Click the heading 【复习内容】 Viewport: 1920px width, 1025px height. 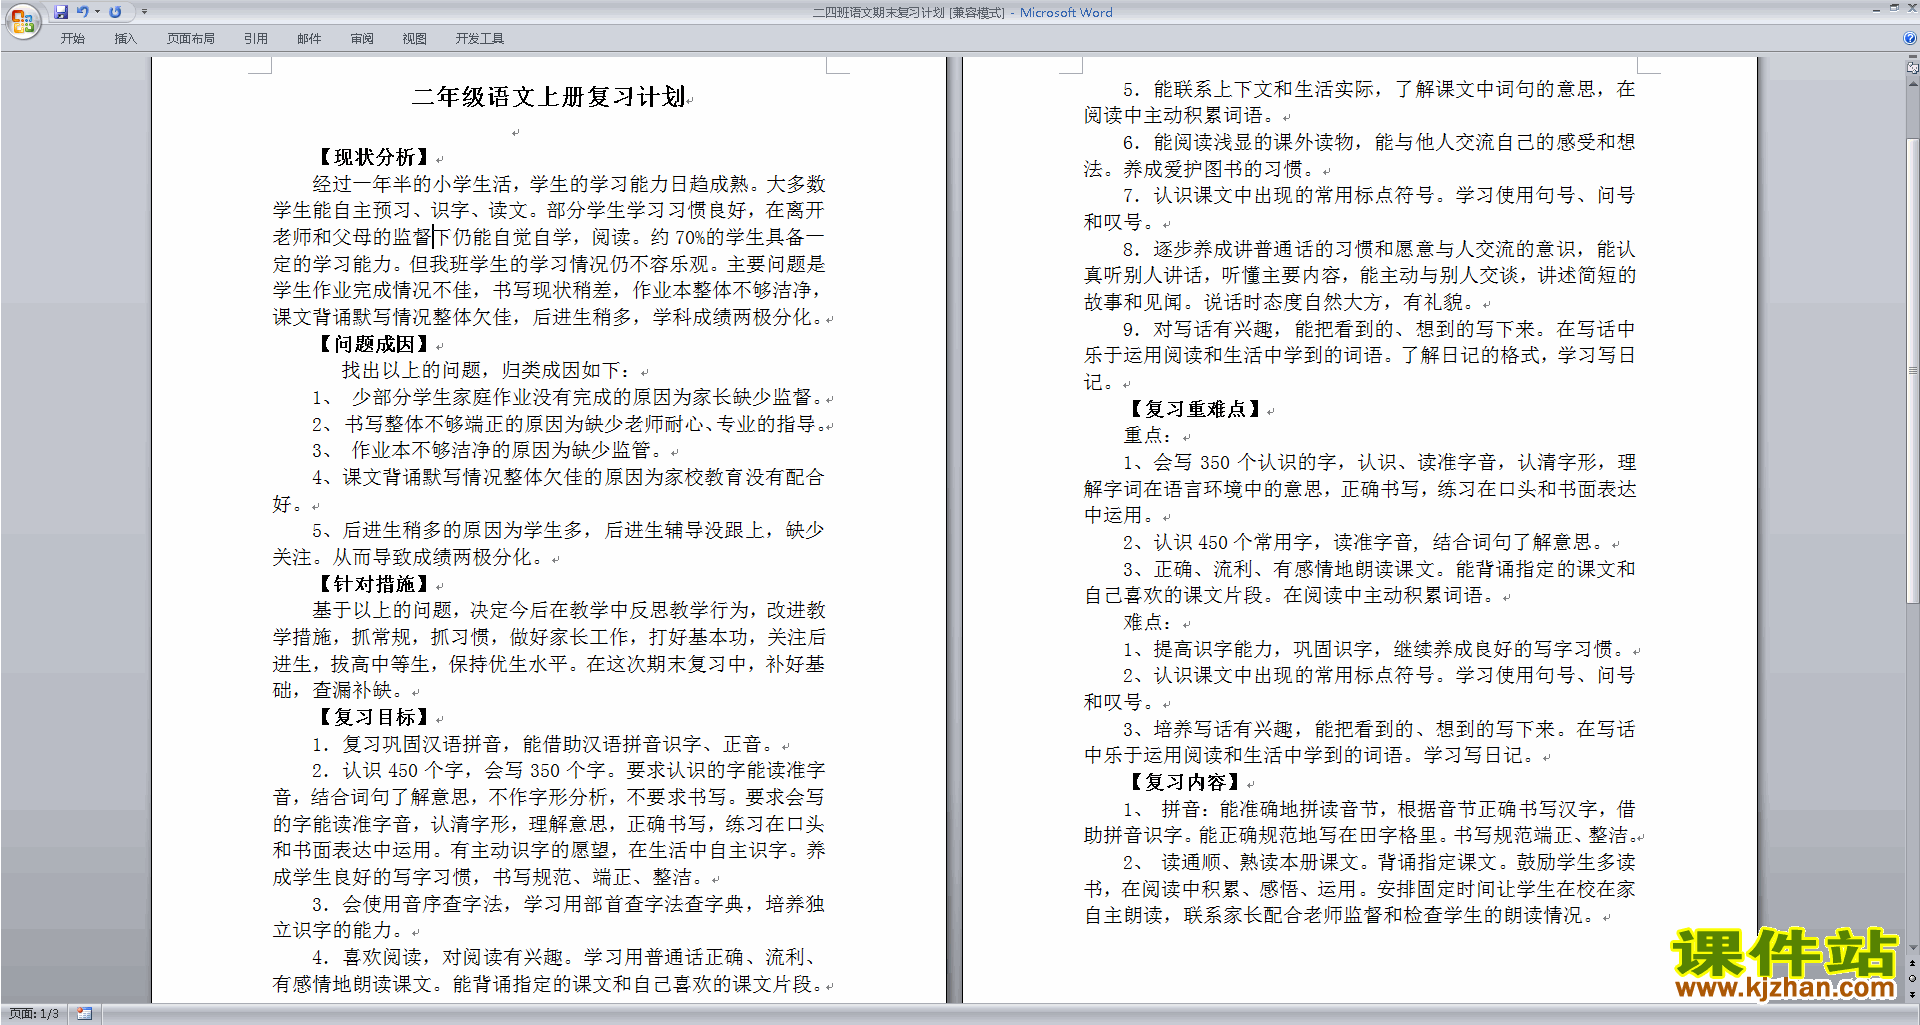(1185, 782)
